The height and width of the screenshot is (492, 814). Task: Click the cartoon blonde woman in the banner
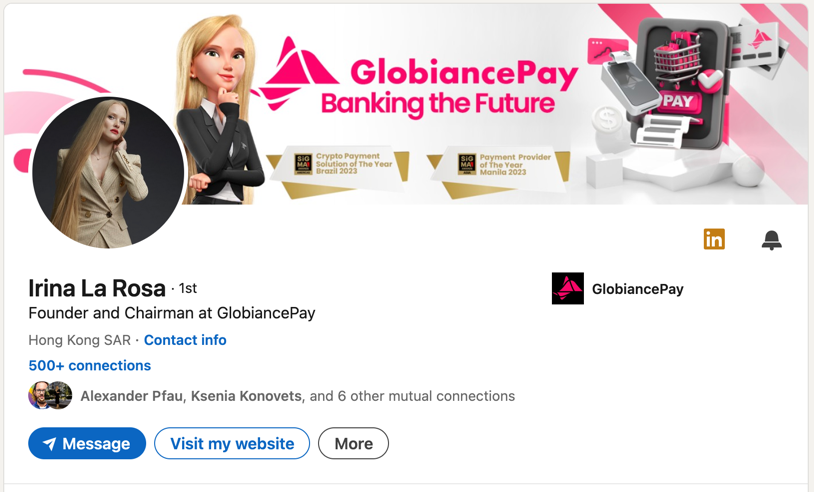pyautogui.click(x=222, y=100)
